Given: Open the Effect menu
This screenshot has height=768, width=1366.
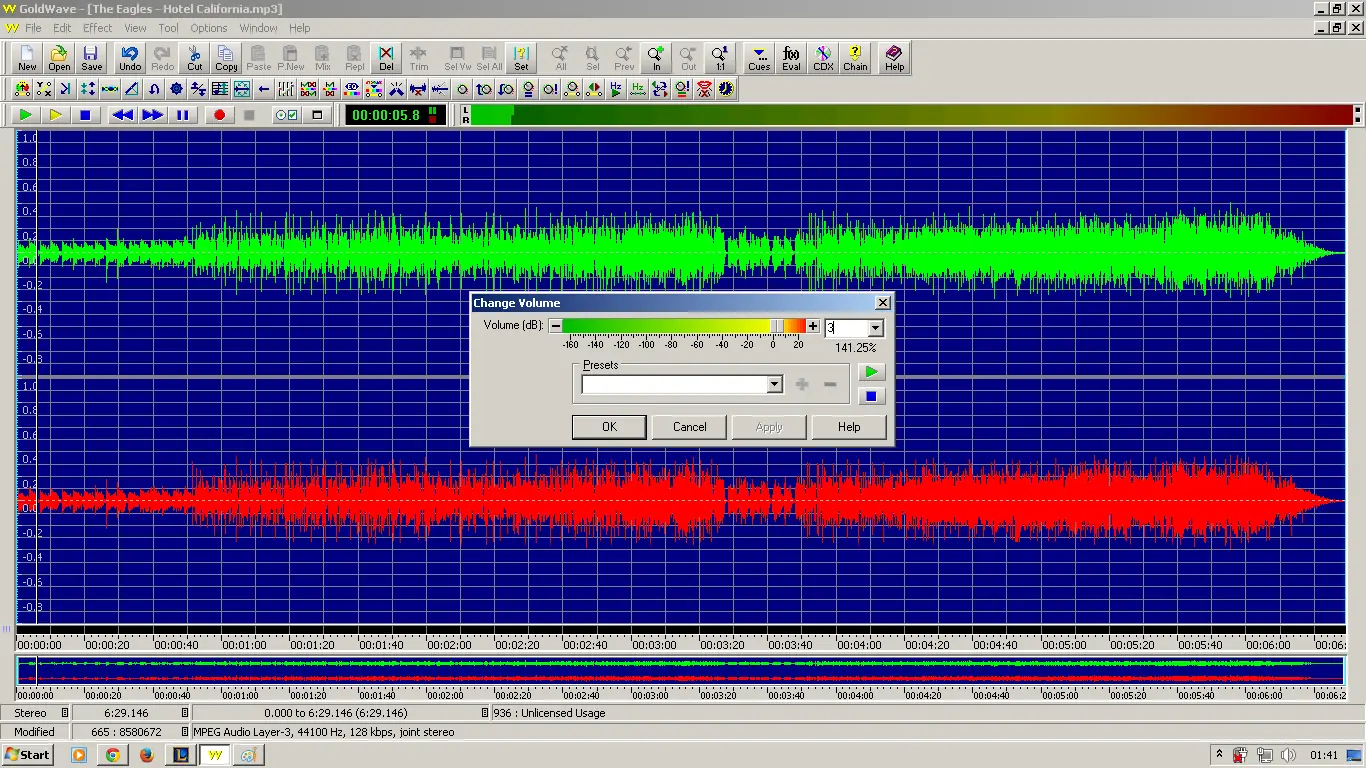Looking at the screenshot, I should [x=97, y=27].
